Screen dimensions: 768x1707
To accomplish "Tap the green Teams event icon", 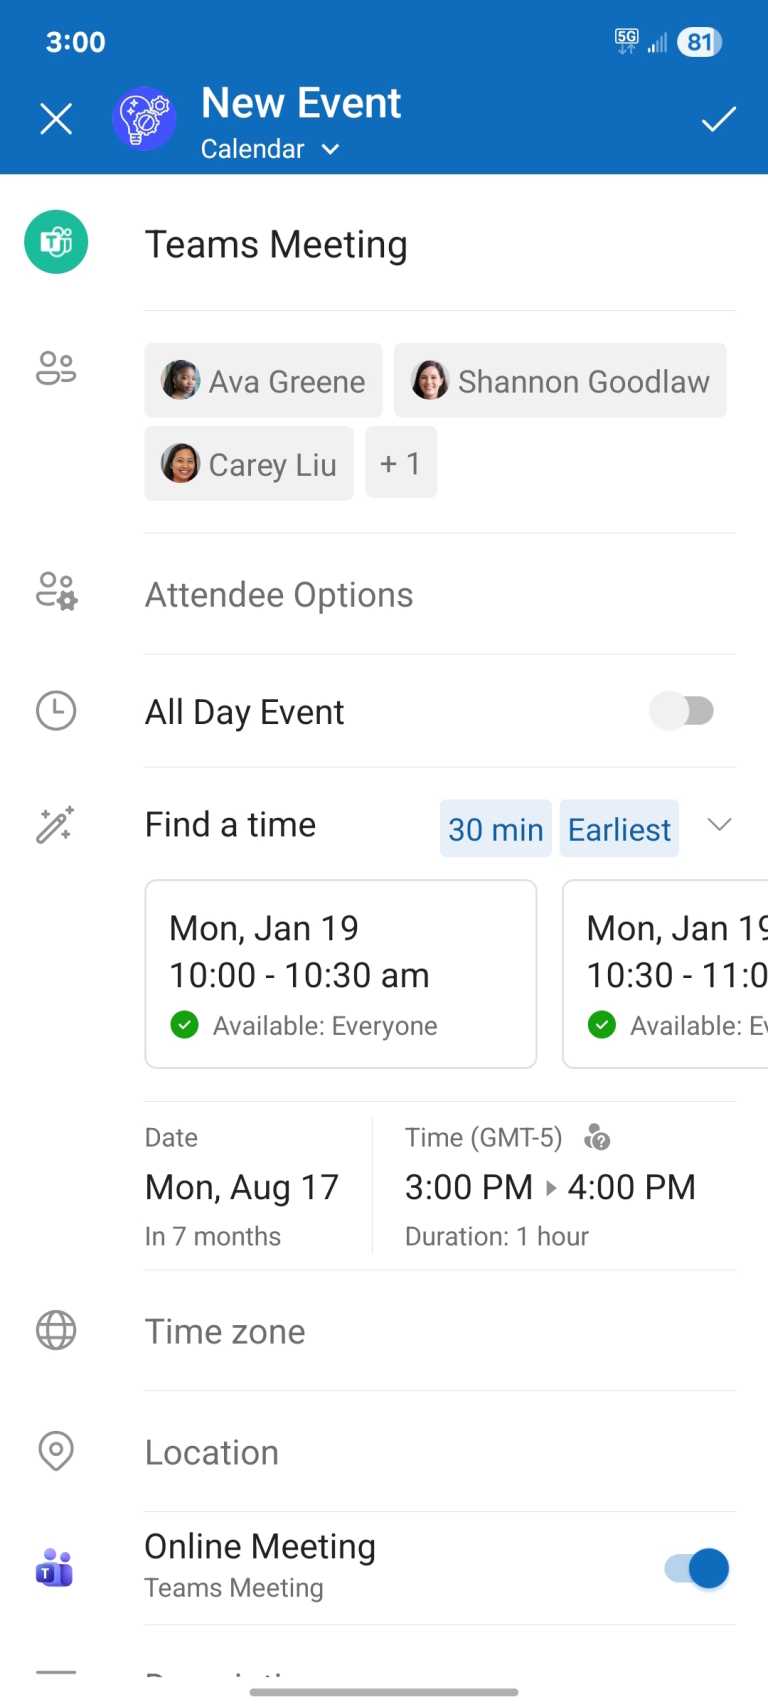I will coord(56,242).
